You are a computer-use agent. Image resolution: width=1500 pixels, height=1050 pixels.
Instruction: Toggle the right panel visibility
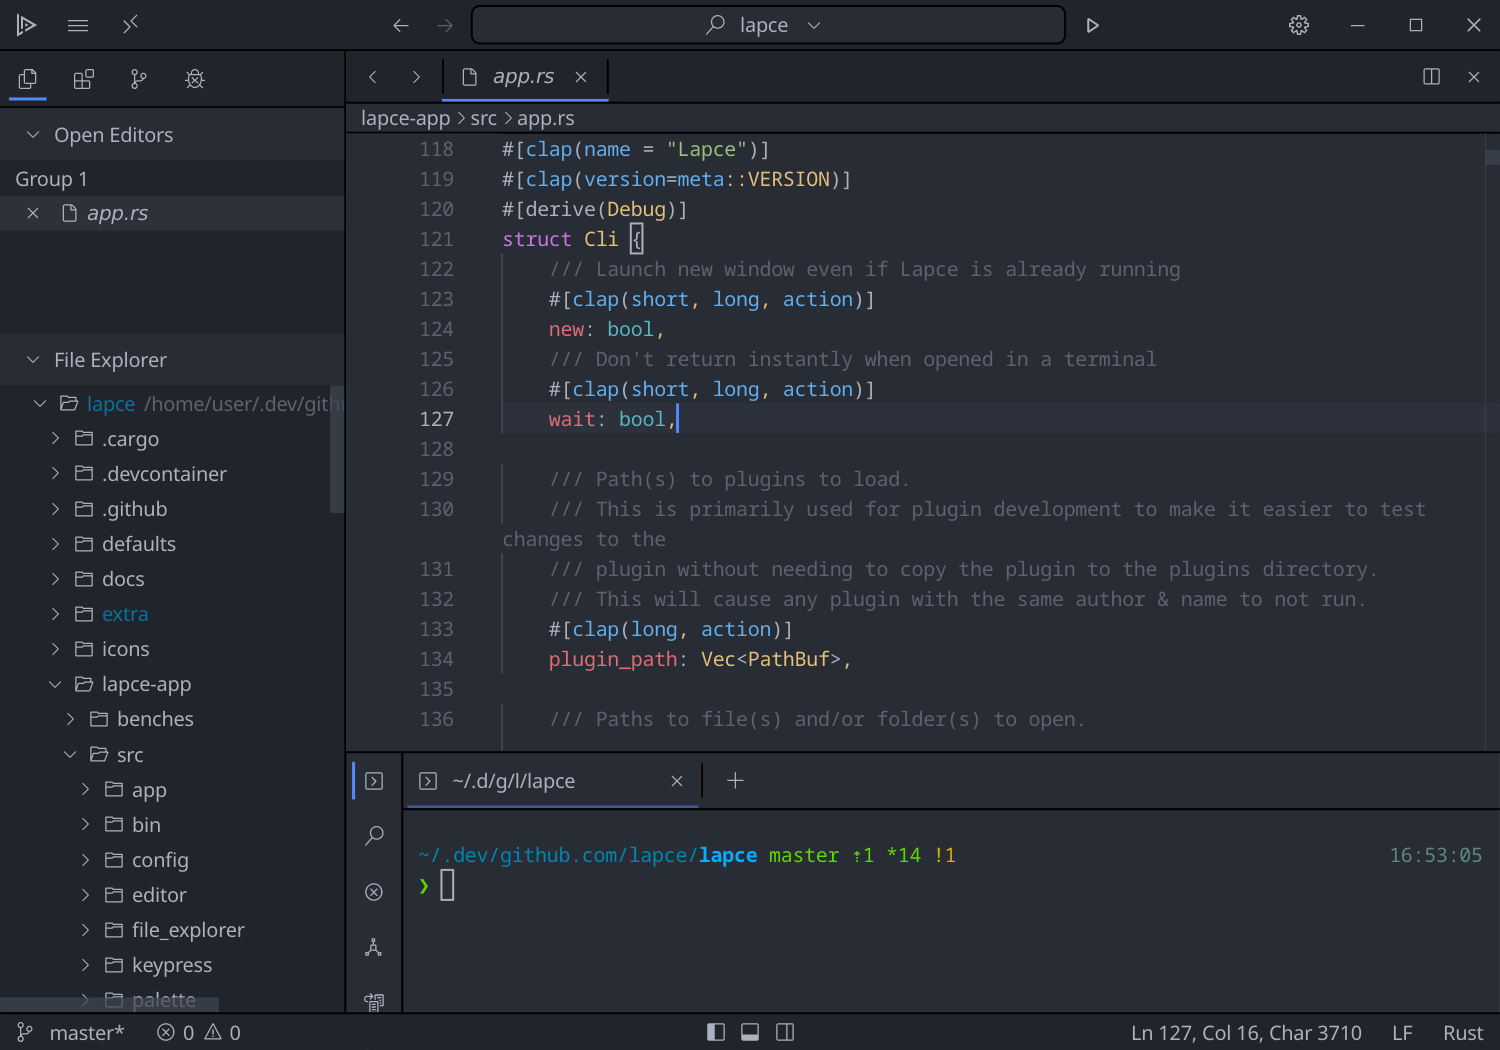(785, 1032)
